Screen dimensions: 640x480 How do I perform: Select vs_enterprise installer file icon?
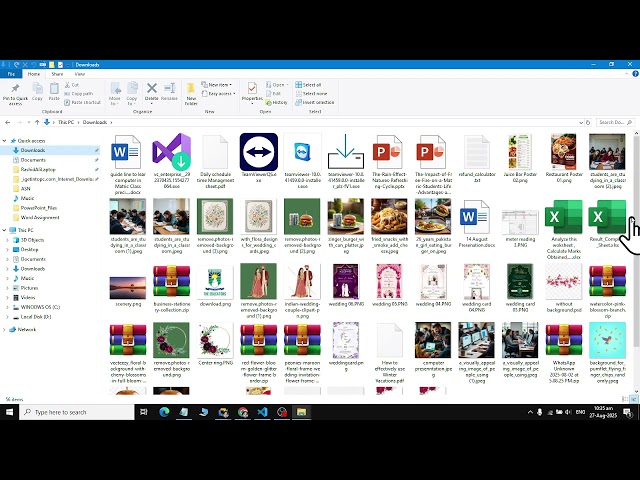[x=171, y=152]
